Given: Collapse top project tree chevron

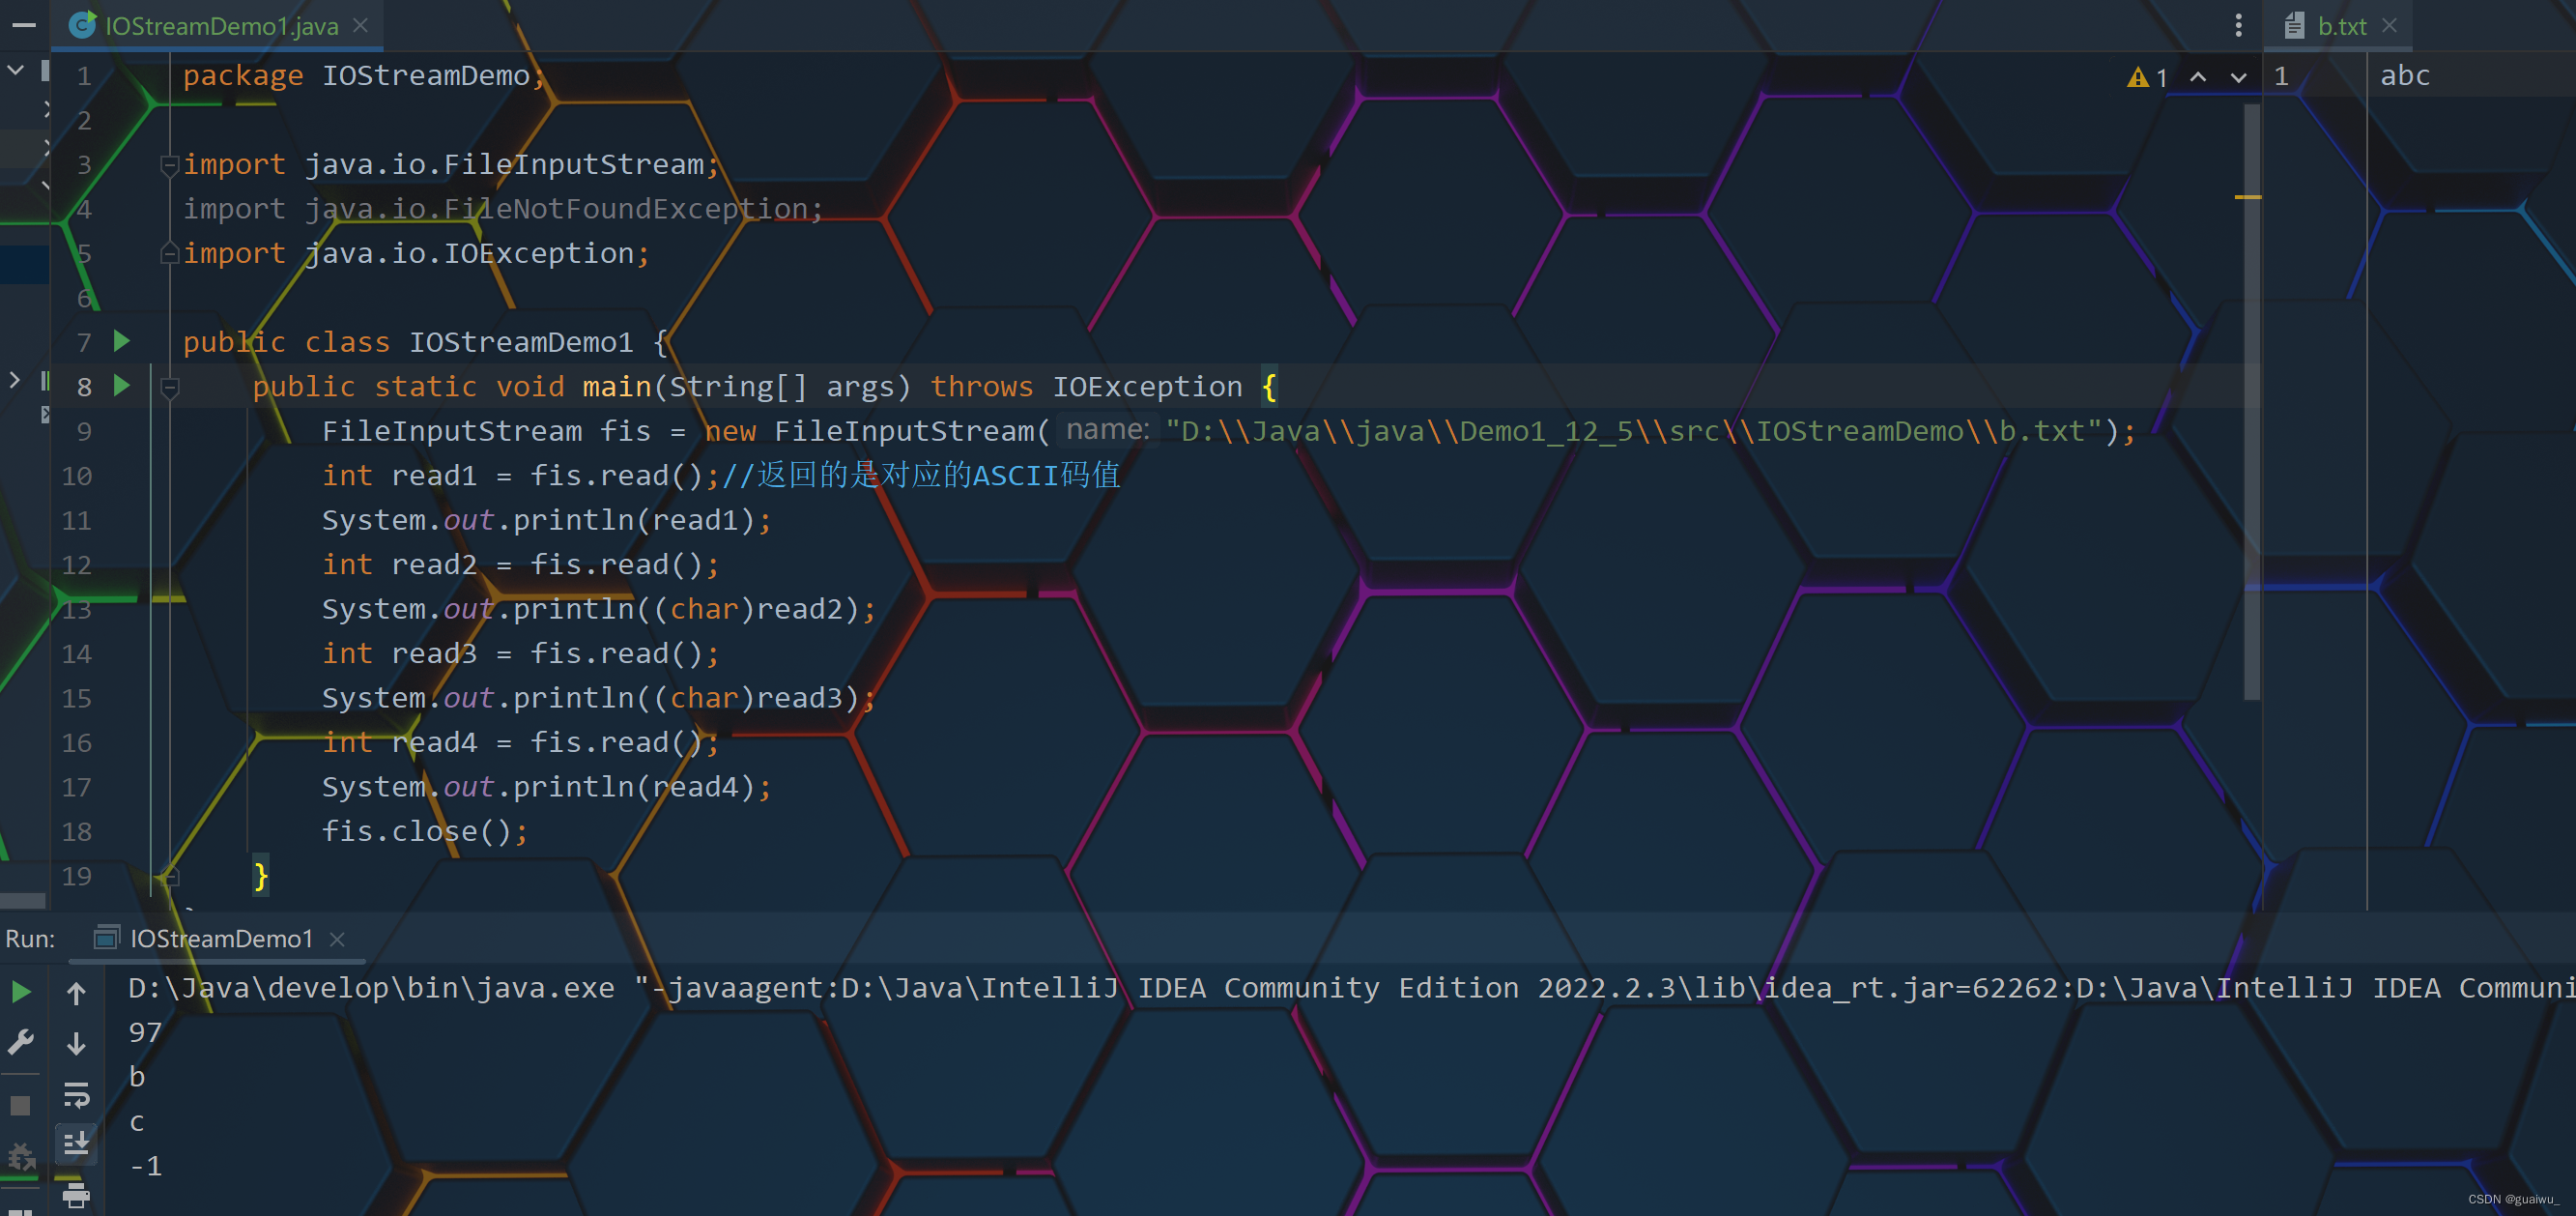Looking at the screenshot, I should [15, 70].
